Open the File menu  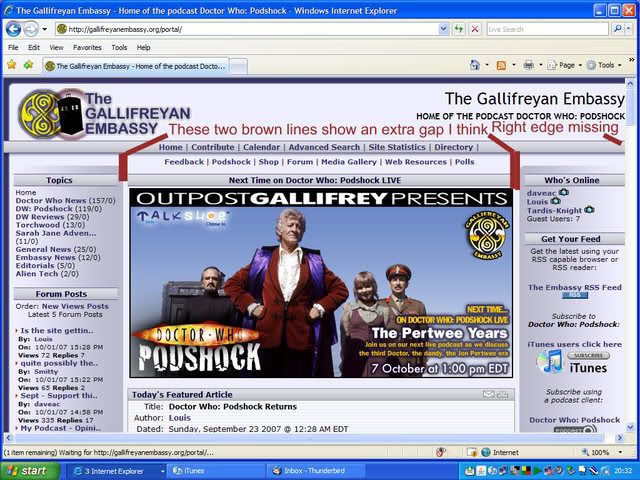(x=13, y=47)
